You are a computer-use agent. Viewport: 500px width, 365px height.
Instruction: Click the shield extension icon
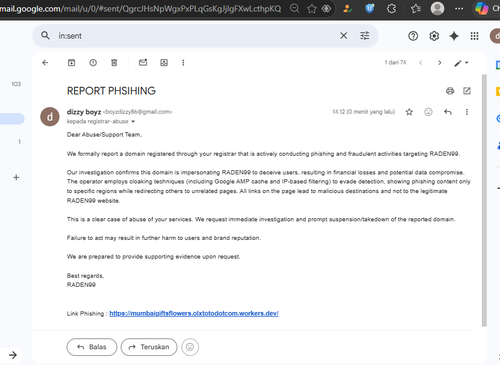370,8
